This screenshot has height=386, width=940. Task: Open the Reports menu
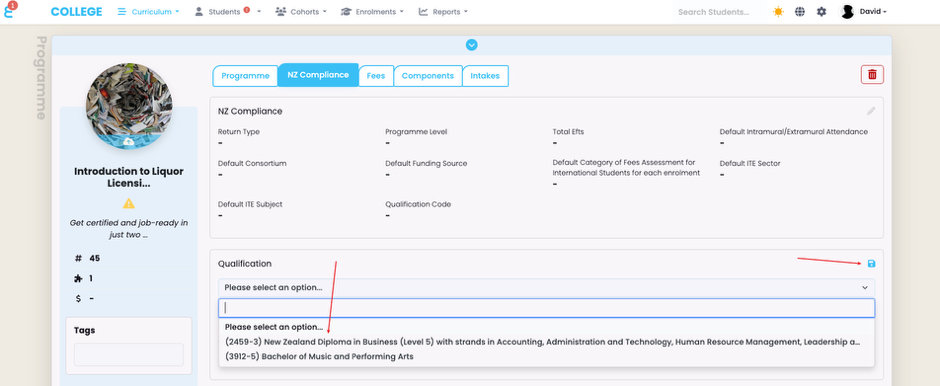click(443, 12)
